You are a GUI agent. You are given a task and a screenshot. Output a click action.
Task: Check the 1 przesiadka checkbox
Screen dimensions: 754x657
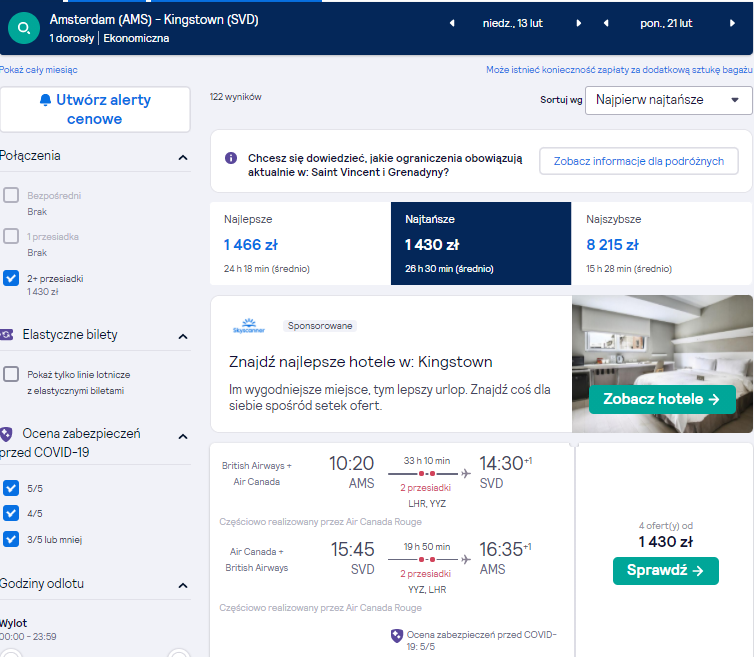pos(11,236)
